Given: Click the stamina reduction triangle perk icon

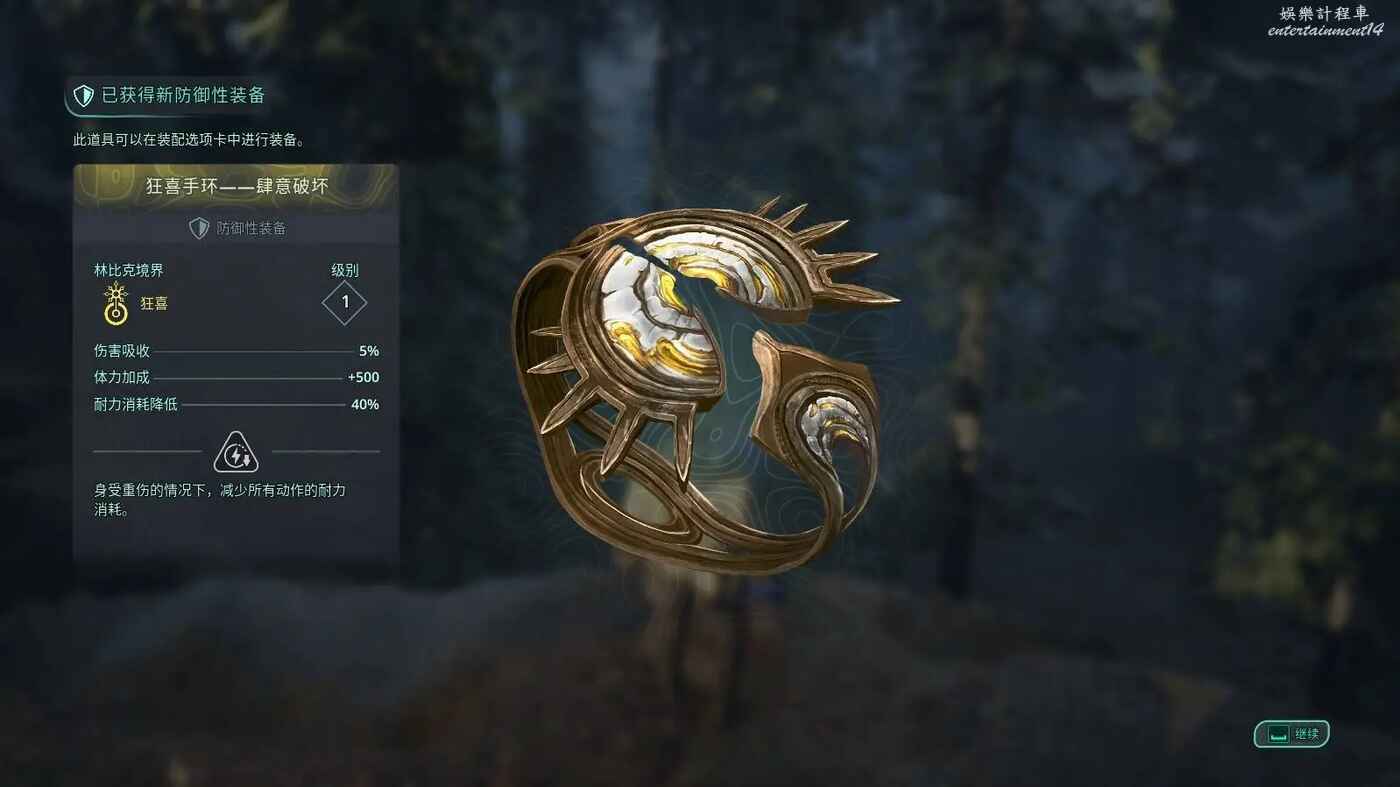Looking at the screenshot, I should coord(236,452).
